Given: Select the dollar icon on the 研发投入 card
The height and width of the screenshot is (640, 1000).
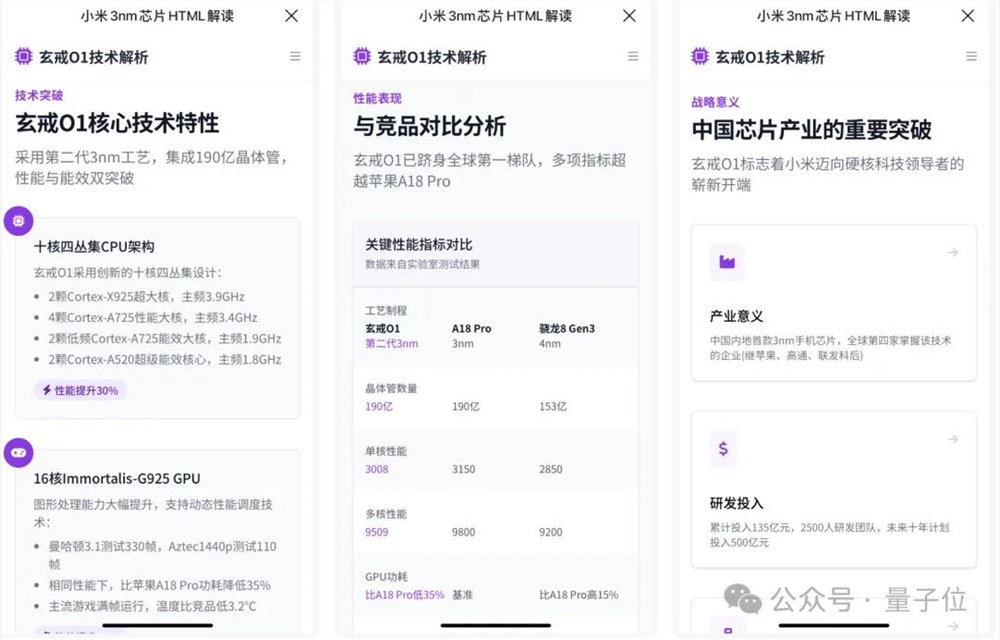Looking at the screenshot, I should pos(723,449).
